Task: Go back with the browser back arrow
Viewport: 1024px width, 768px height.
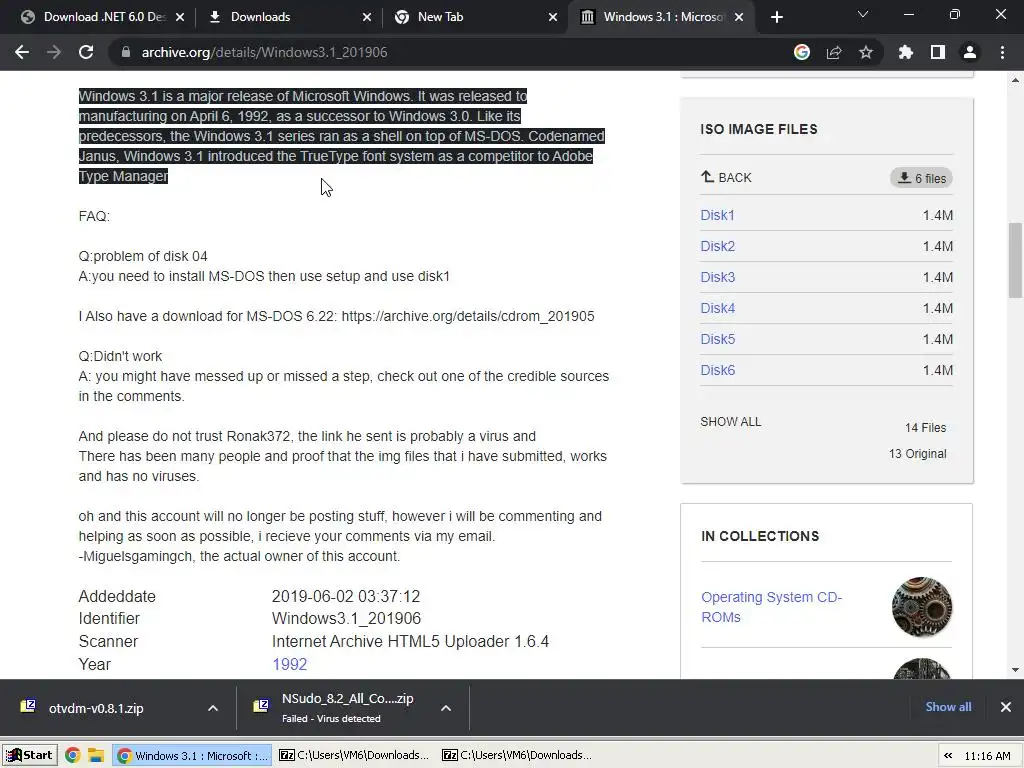Action: 22,52
